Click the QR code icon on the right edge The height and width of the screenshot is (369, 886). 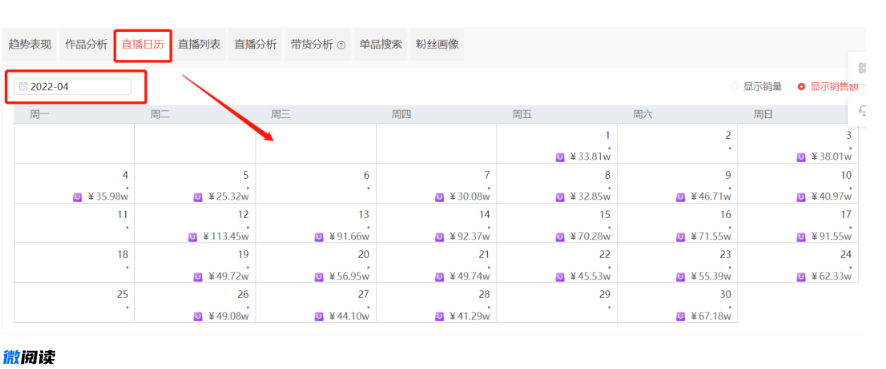862,68
